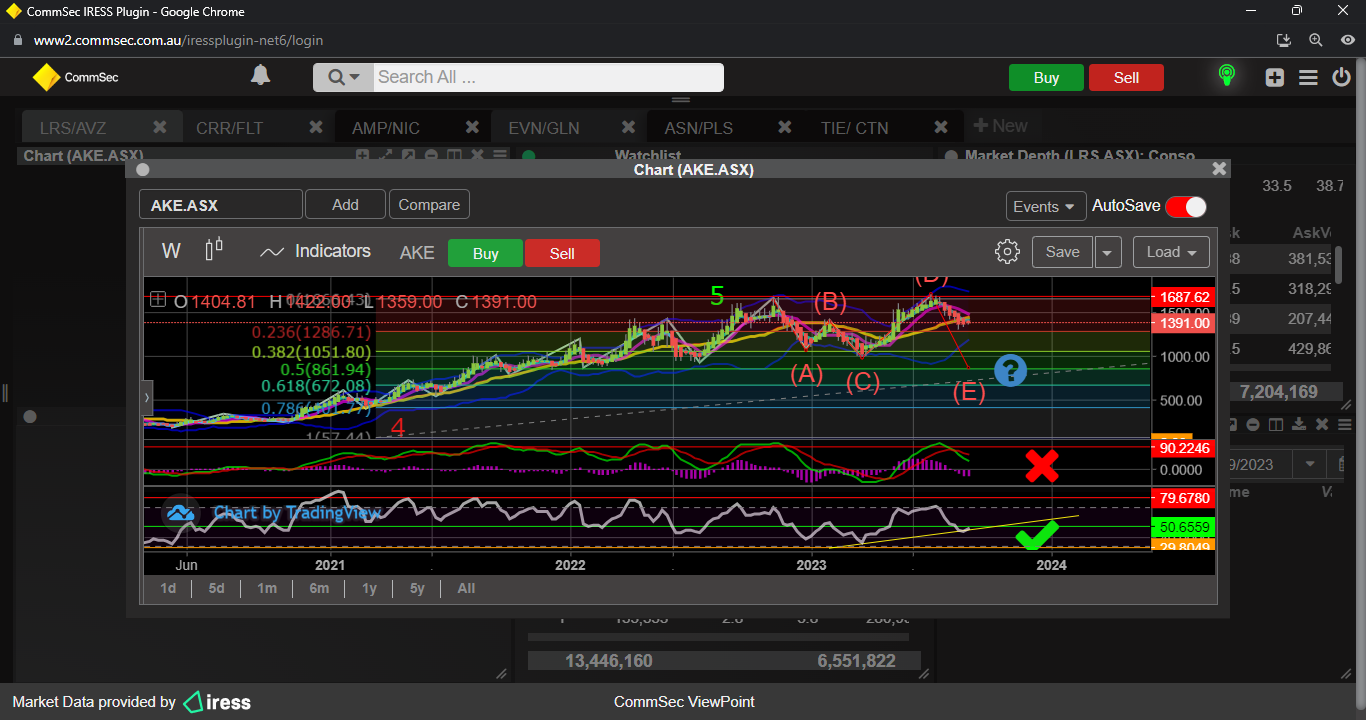Click the green lightbulb ideas icon

[x=1227, y=76]
